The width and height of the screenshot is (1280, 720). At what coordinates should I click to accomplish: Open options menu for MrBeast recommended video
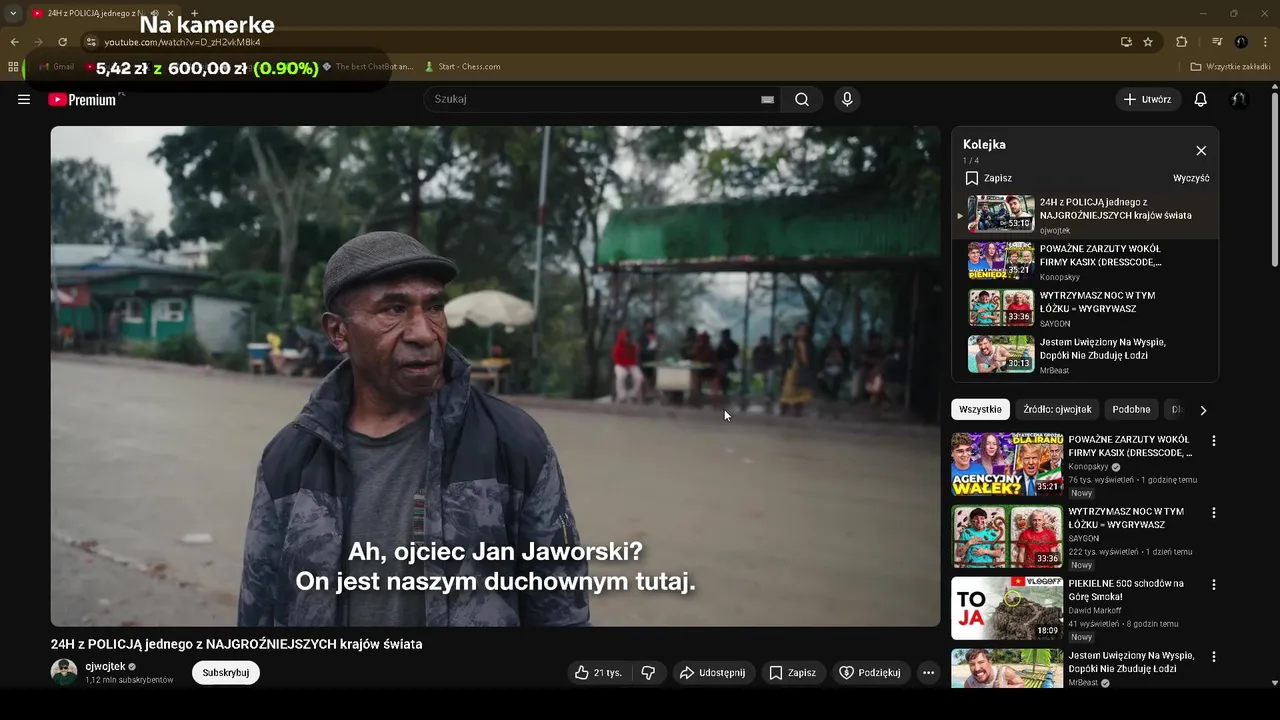point(1214,657)
